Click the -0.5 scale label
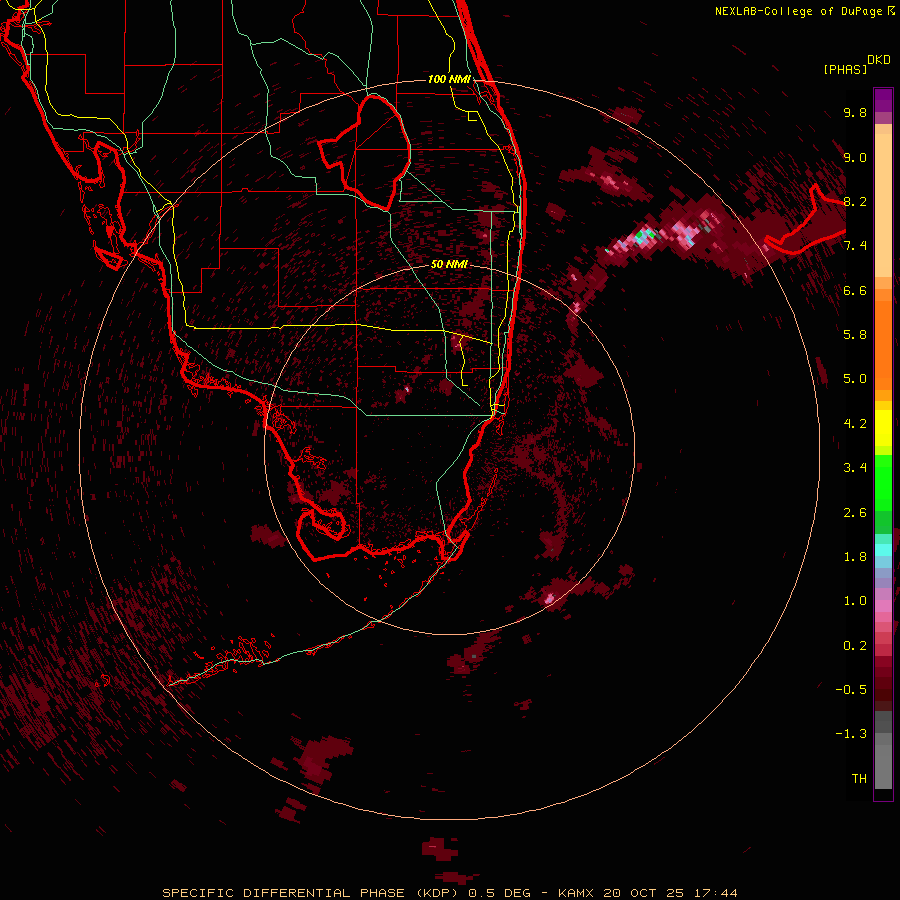Screen dimensions: 900x900 [851, 690]
